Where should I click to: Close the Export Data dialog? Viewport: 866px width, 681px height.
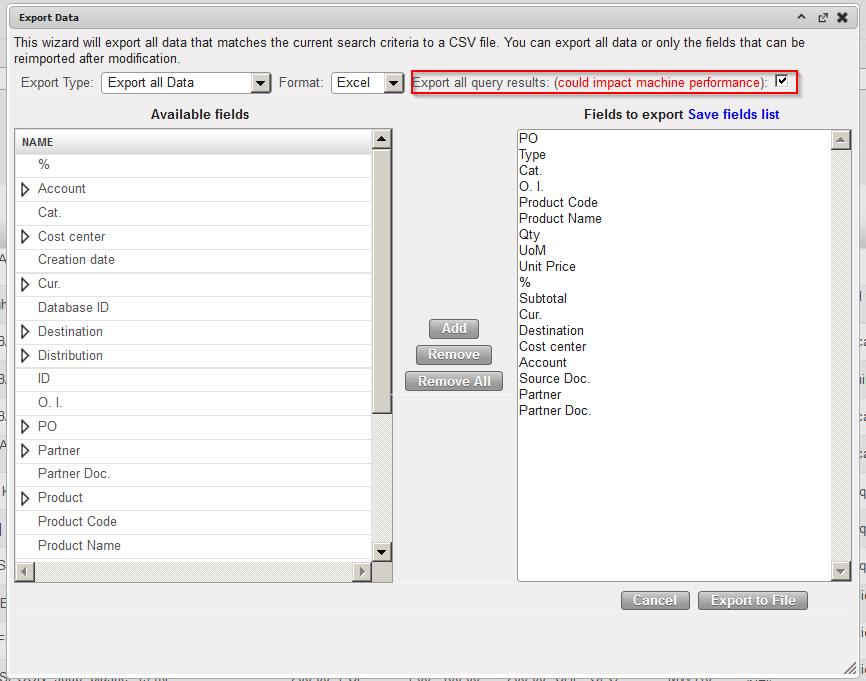[x=842, y=17]
